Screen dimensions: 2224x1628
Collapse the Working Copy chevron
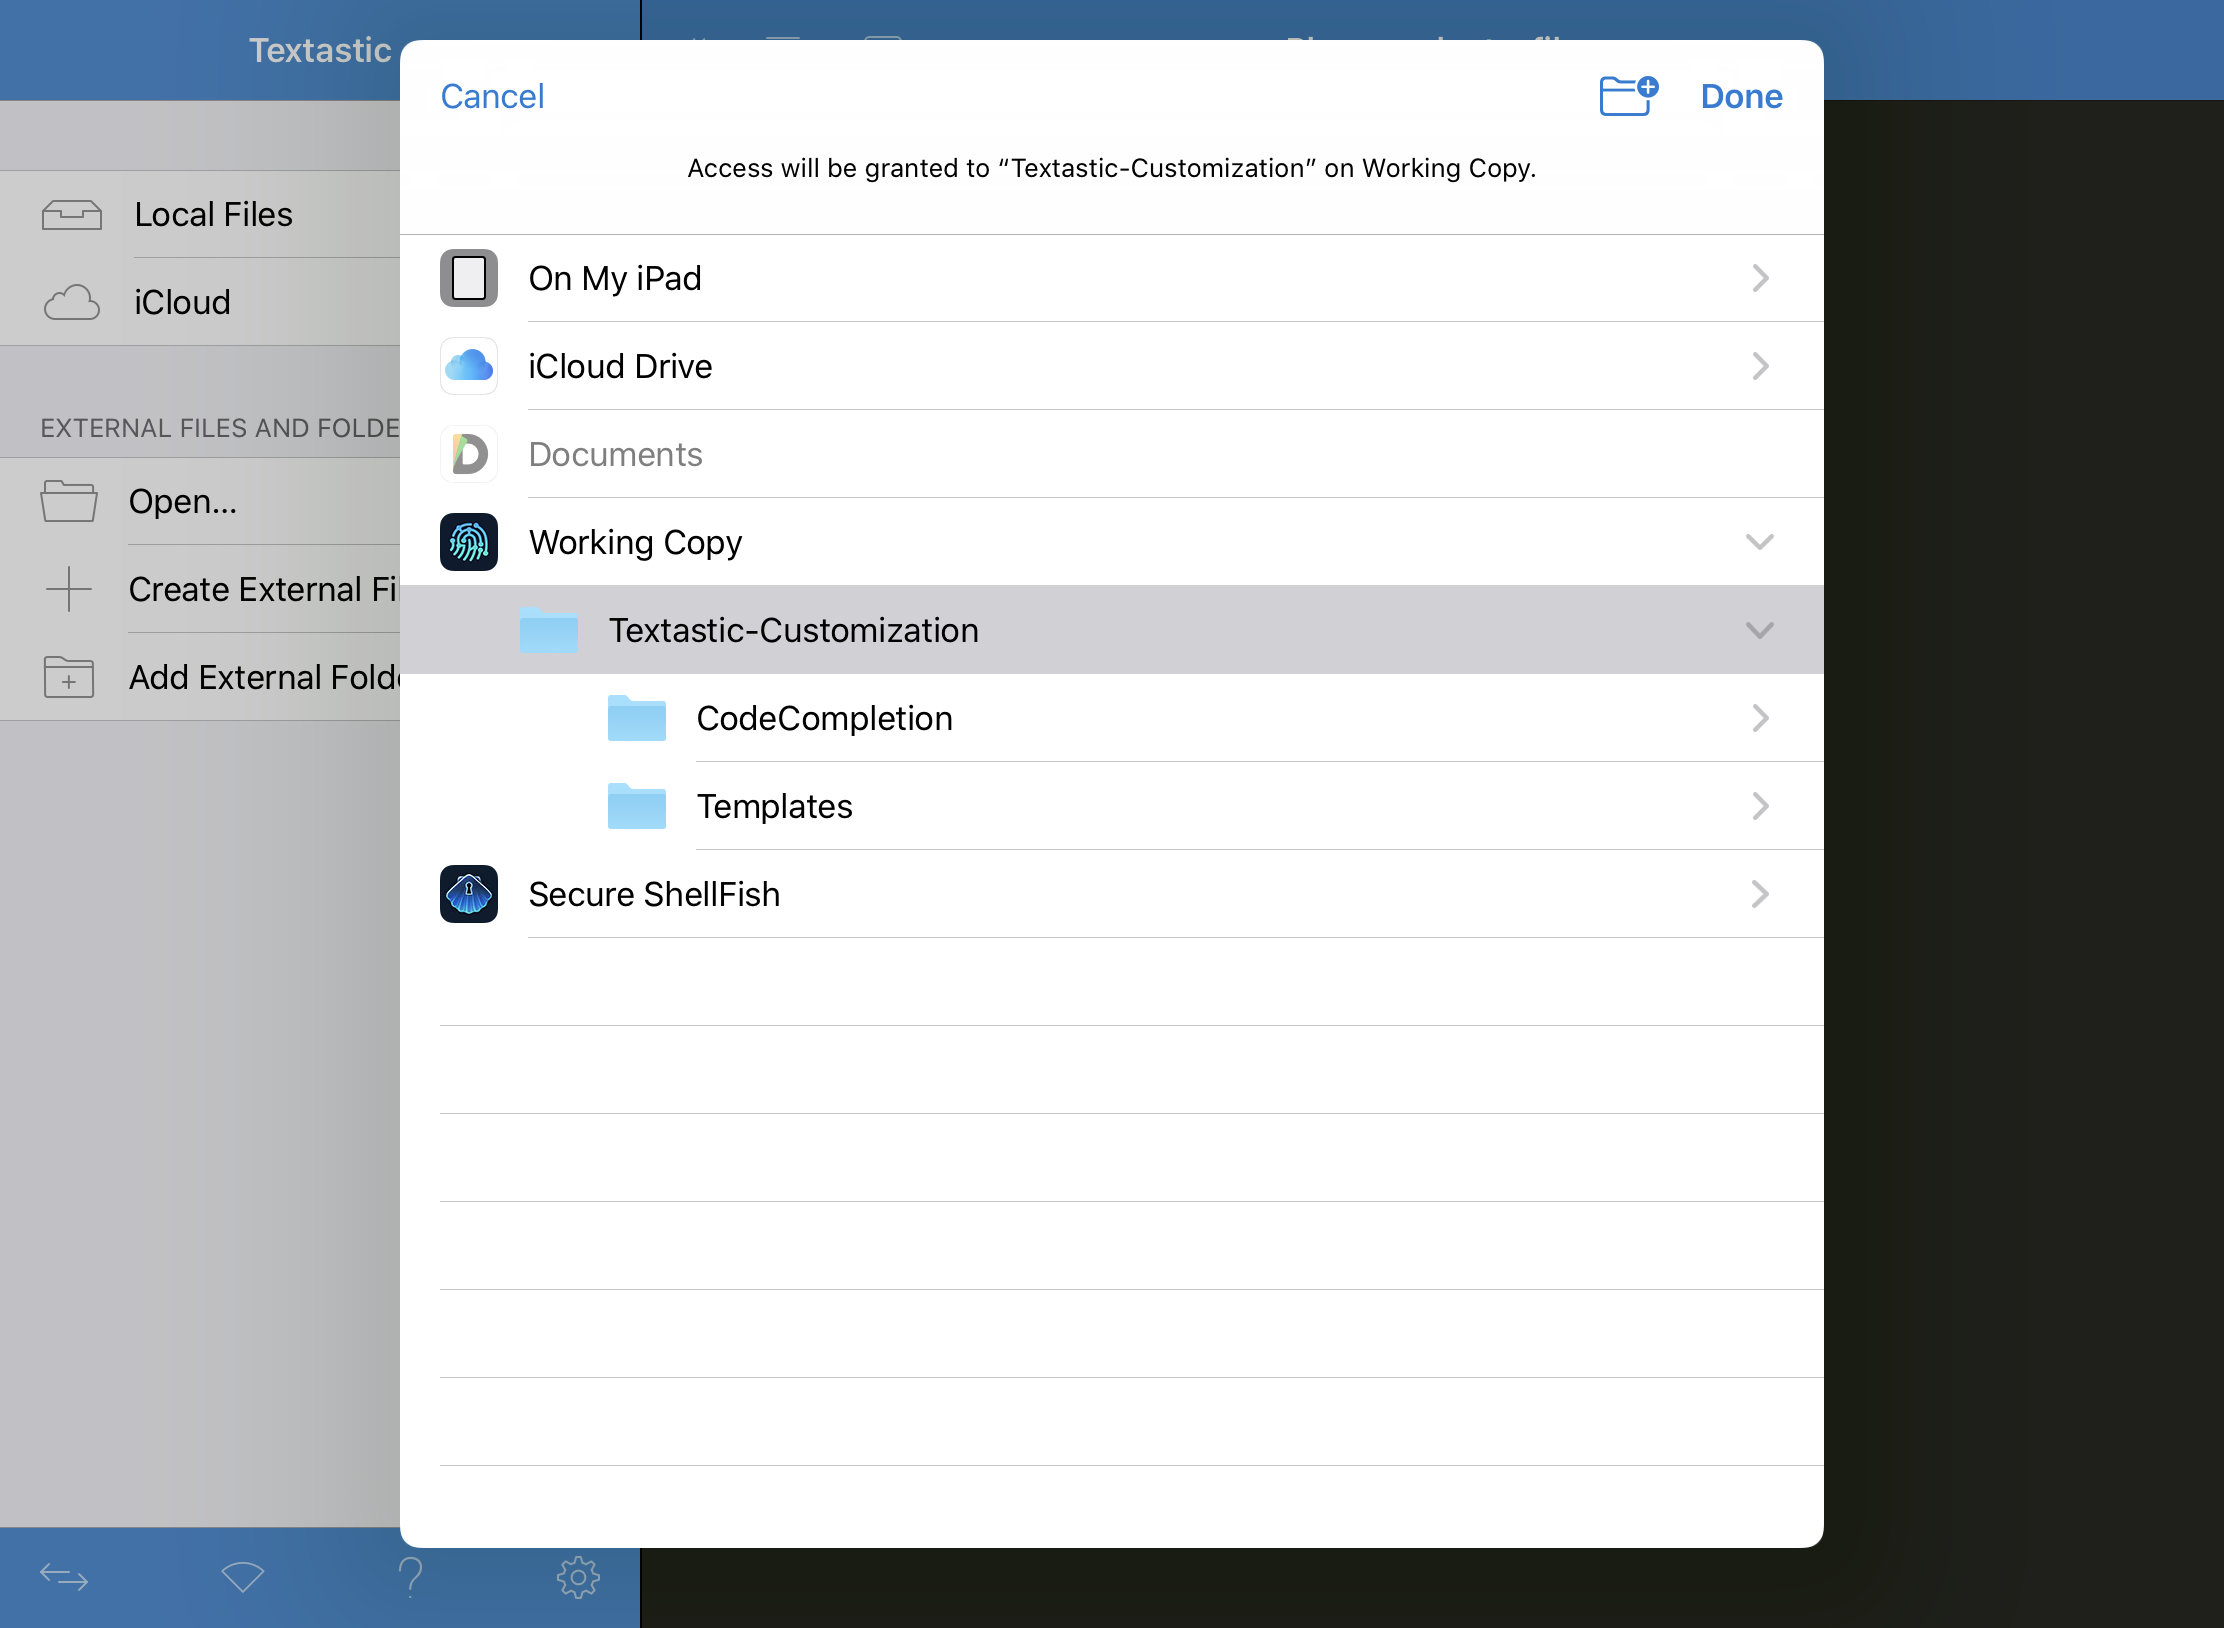(1760, 542)
